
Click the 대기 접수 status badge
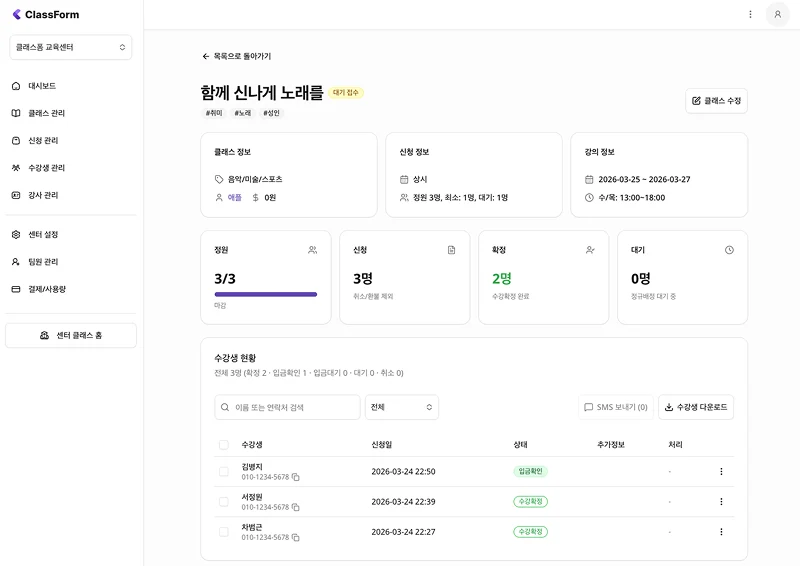pos(345,92)
